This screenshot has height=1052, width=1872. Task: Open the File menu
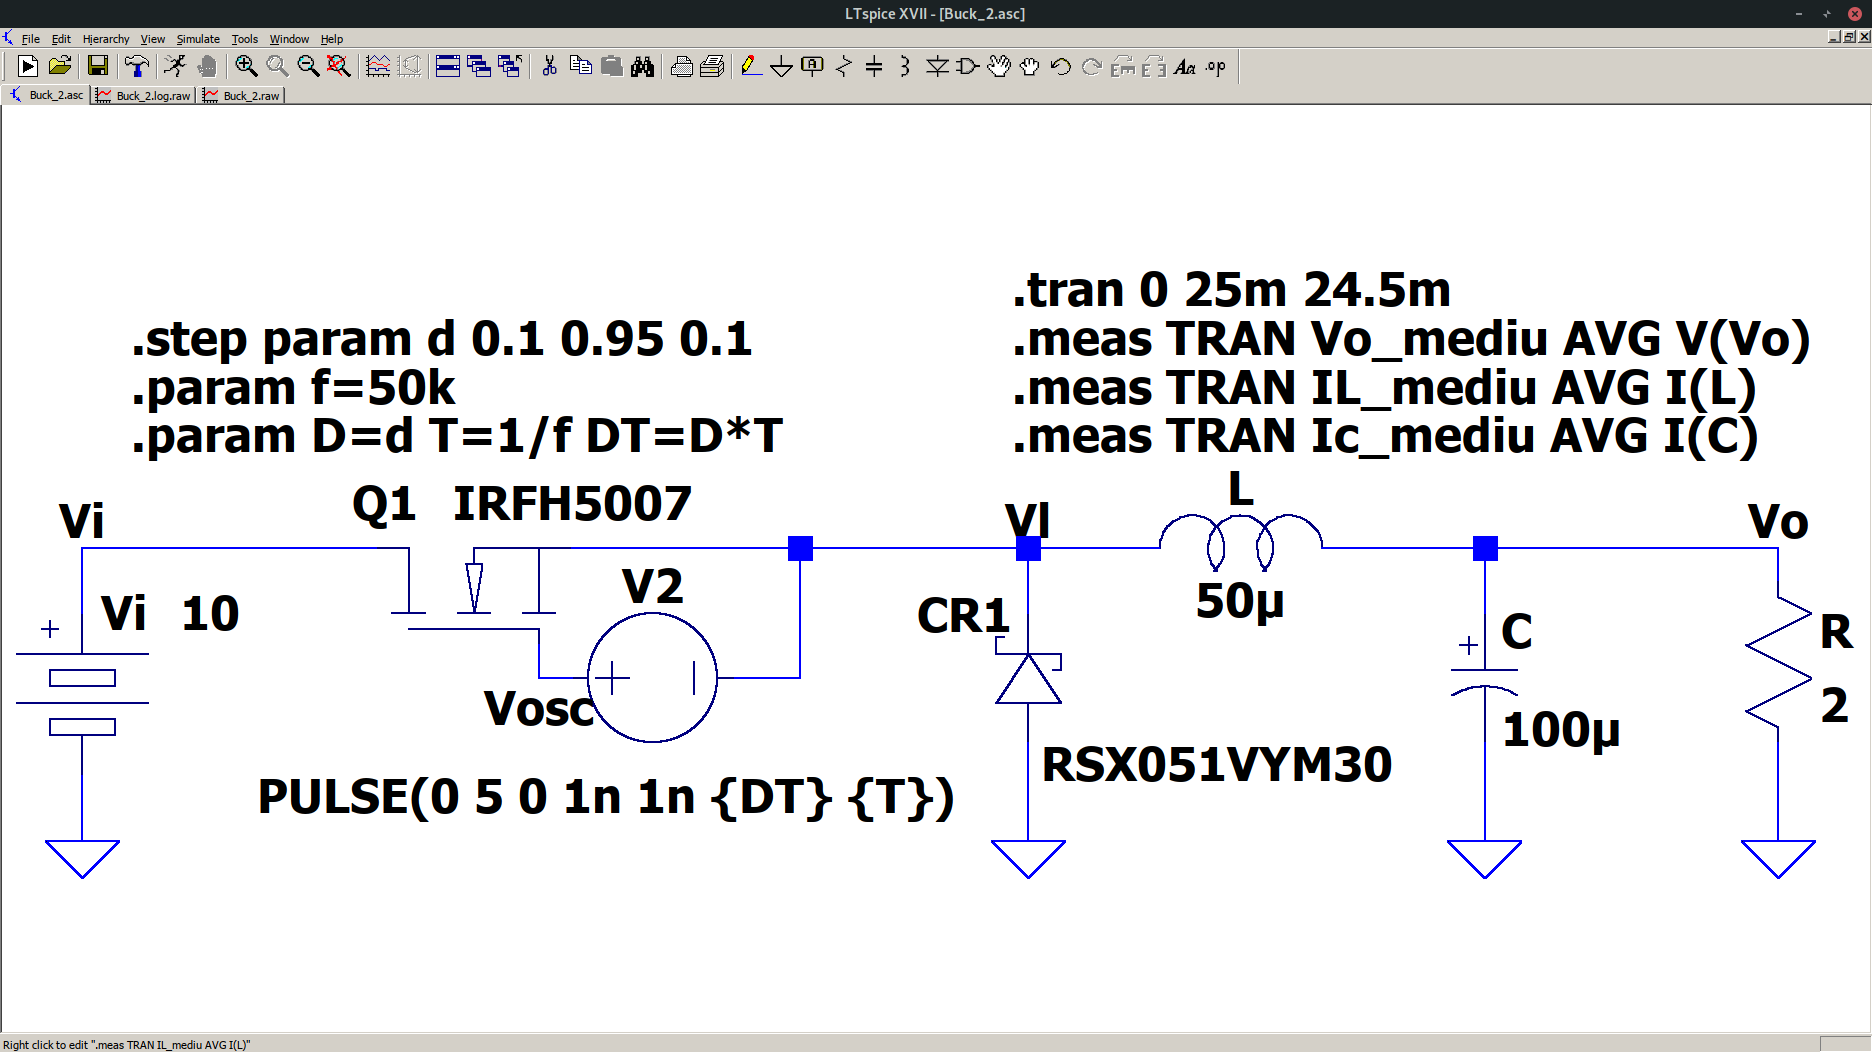(x=31, y=39)
